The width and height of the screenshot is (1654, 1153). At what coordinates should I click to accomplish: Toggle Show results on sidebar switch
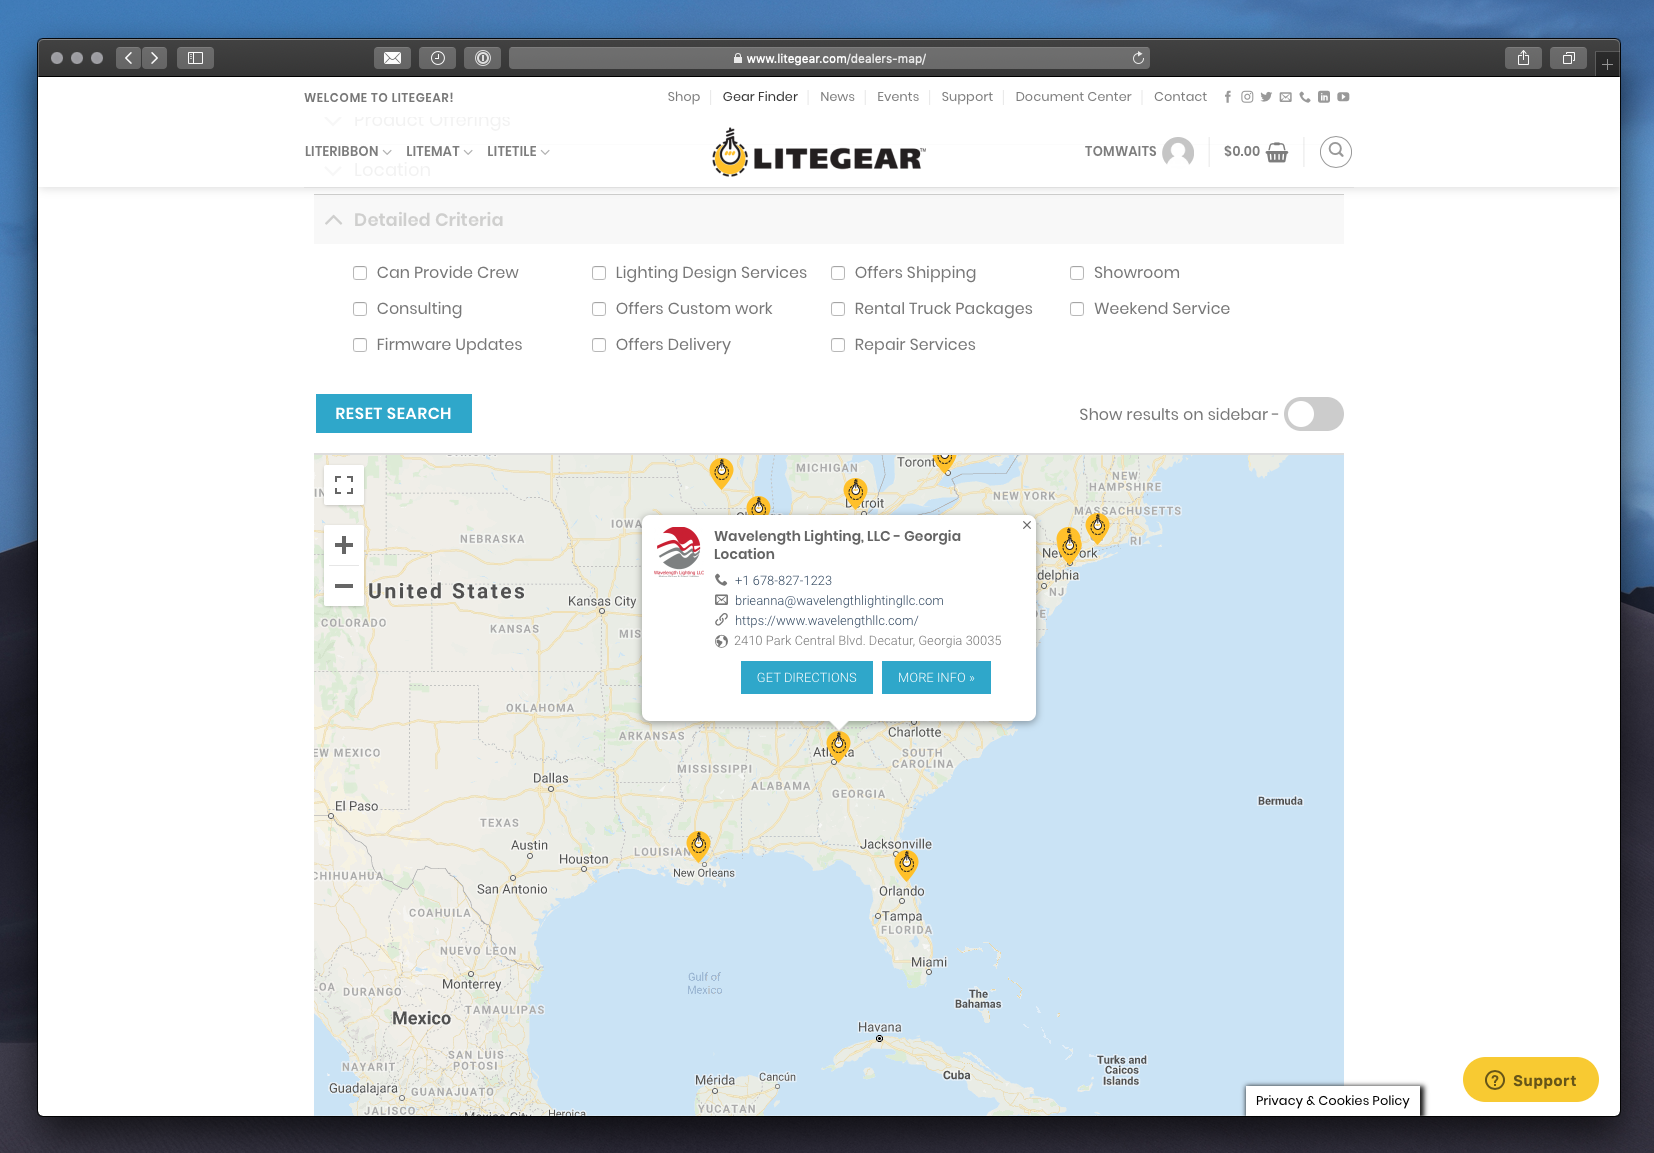pos(1314,414)
